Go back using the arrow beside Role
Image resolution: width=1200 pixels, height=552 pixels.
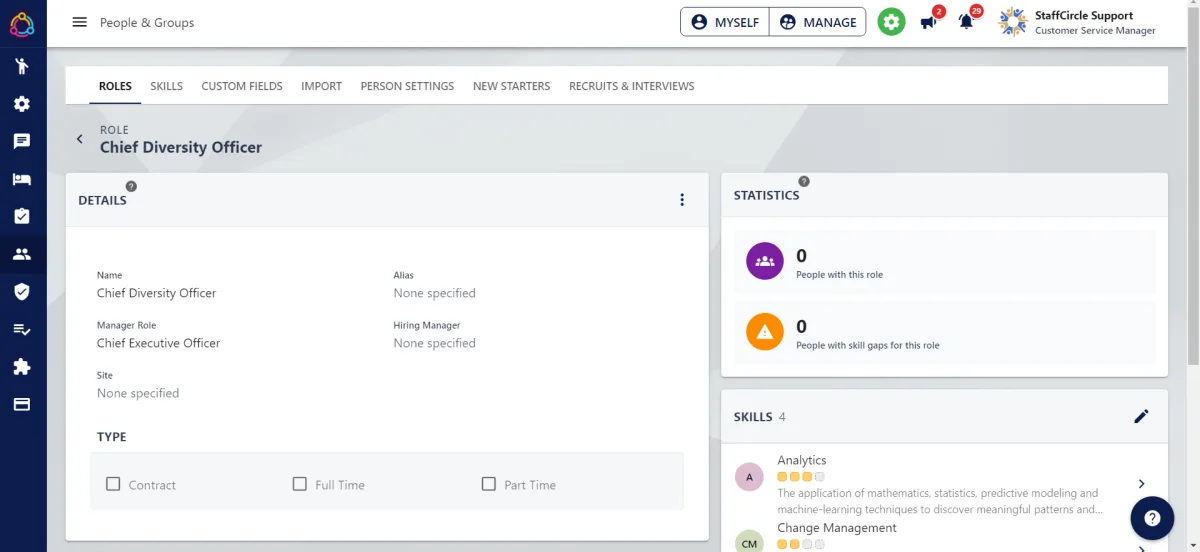coord(80,139)
